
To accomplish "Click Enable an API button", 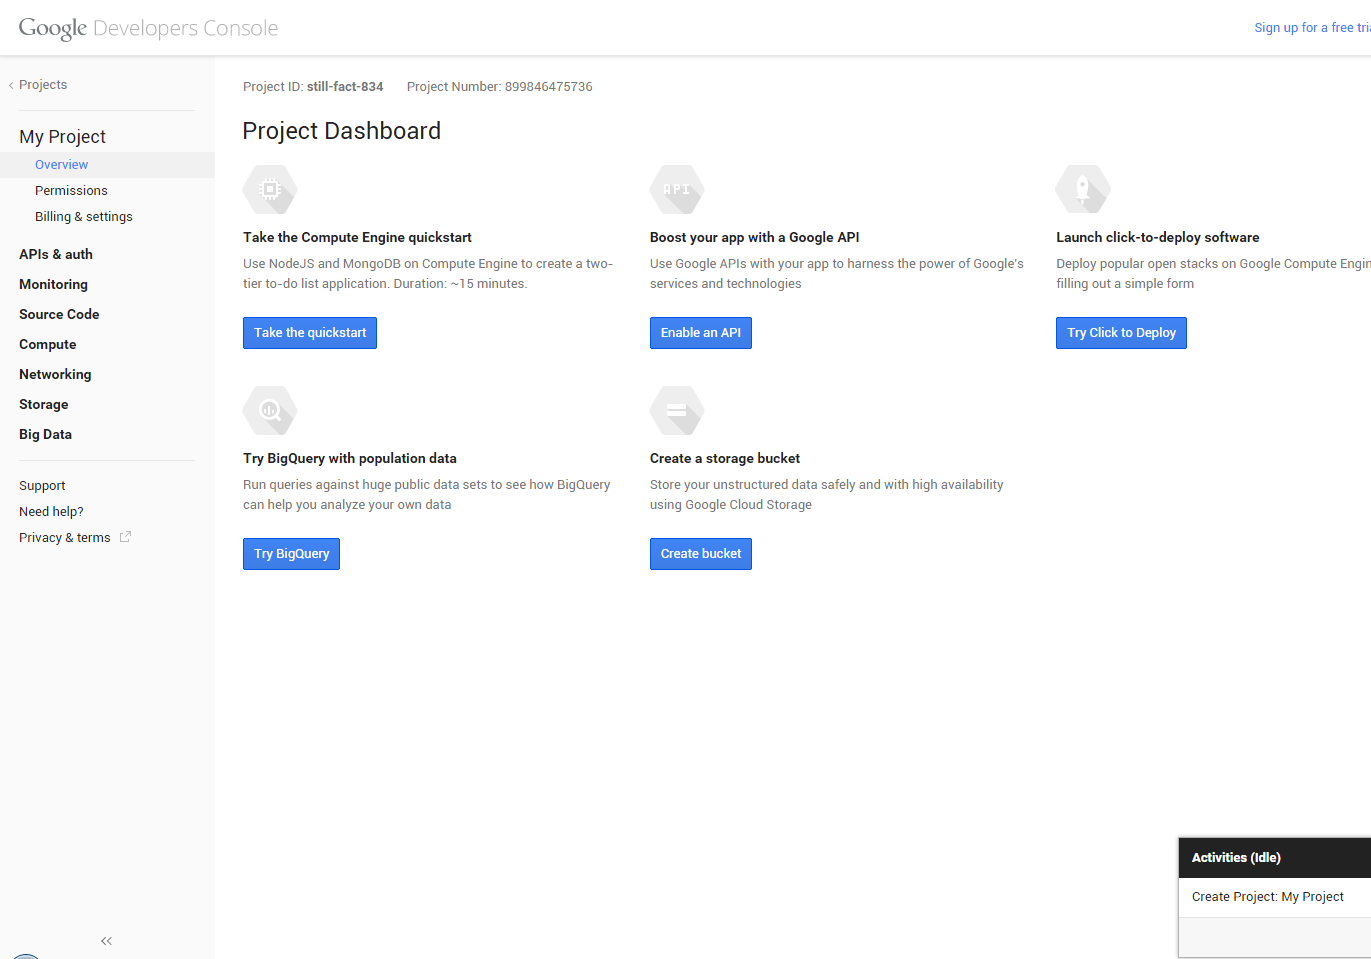I will tap(701, 333).
